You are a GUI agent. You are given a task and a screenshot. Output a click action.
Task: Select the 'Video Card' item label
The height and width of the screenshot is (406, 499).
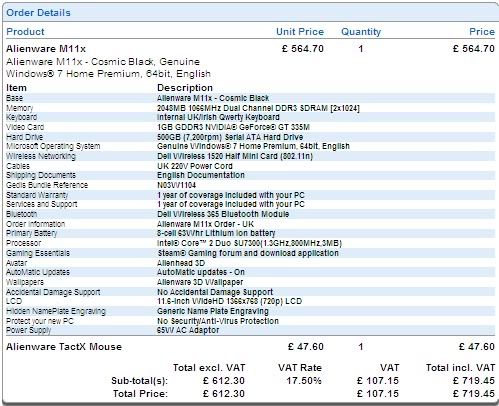click(25, 127)
